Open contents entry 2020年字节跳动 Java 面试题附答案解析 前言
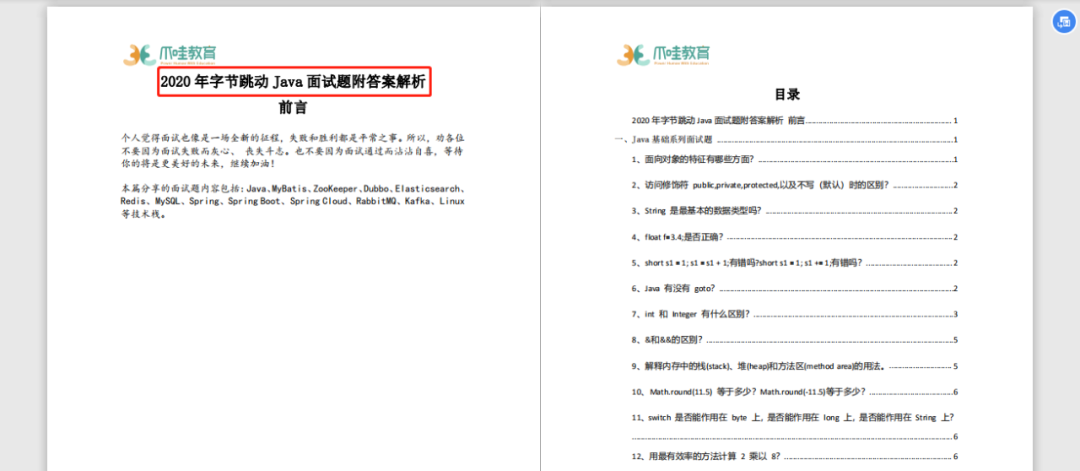Viewport: 1080px width, 471px height. 794,121
